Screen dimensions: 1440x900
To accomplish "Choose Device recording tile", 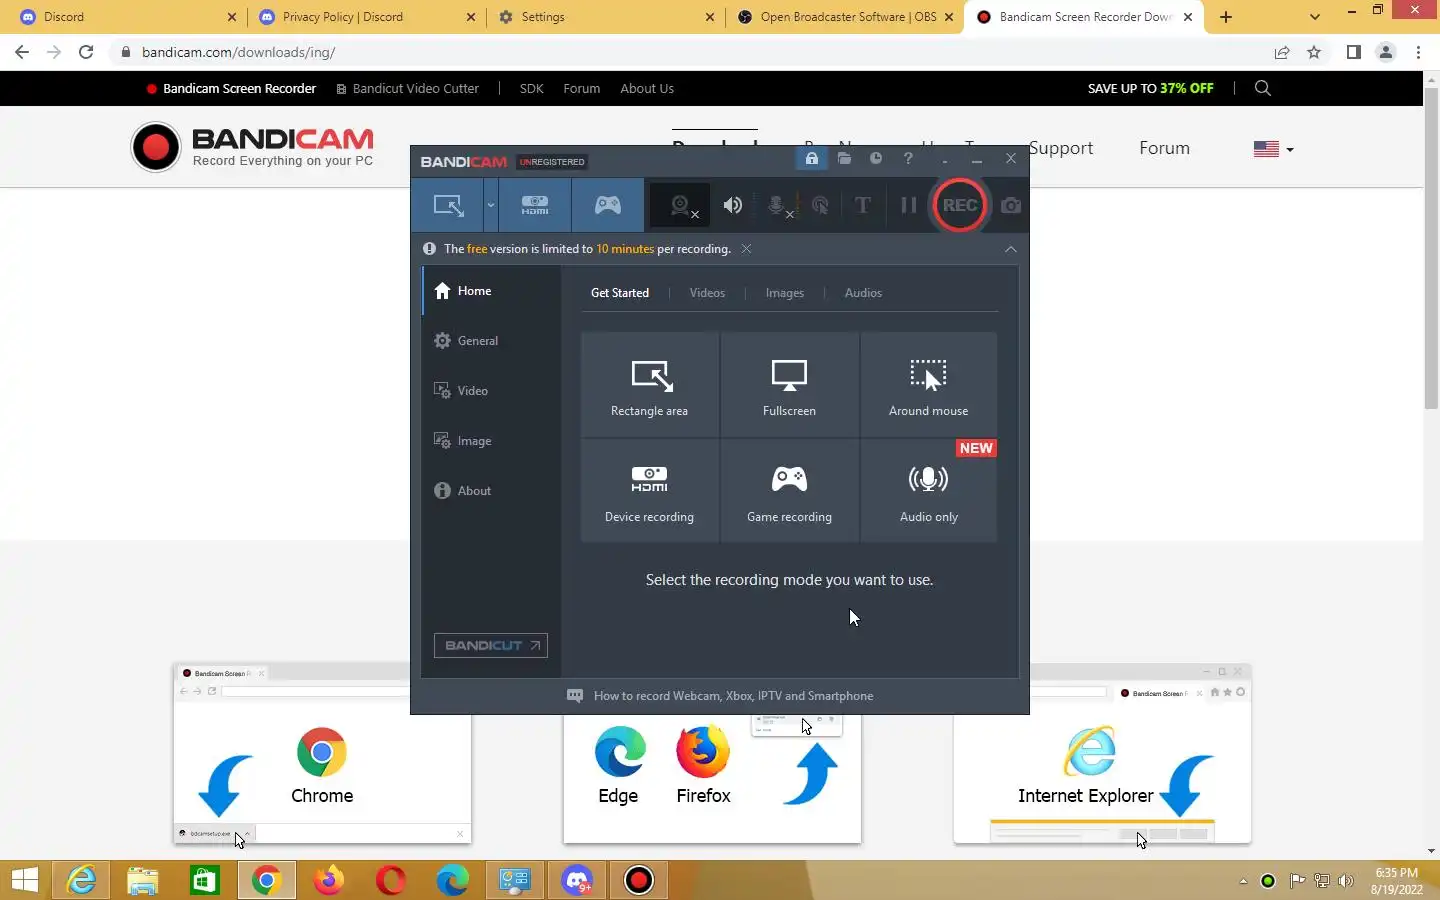I will [649, 491].
